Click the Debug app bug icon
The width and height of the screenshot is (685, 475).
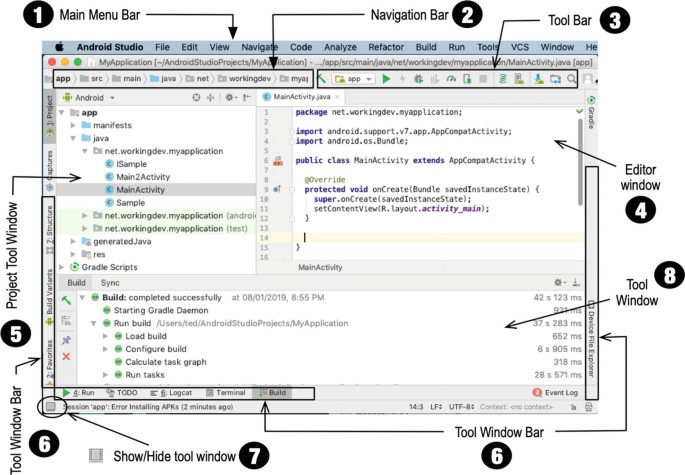click(420, 78)
